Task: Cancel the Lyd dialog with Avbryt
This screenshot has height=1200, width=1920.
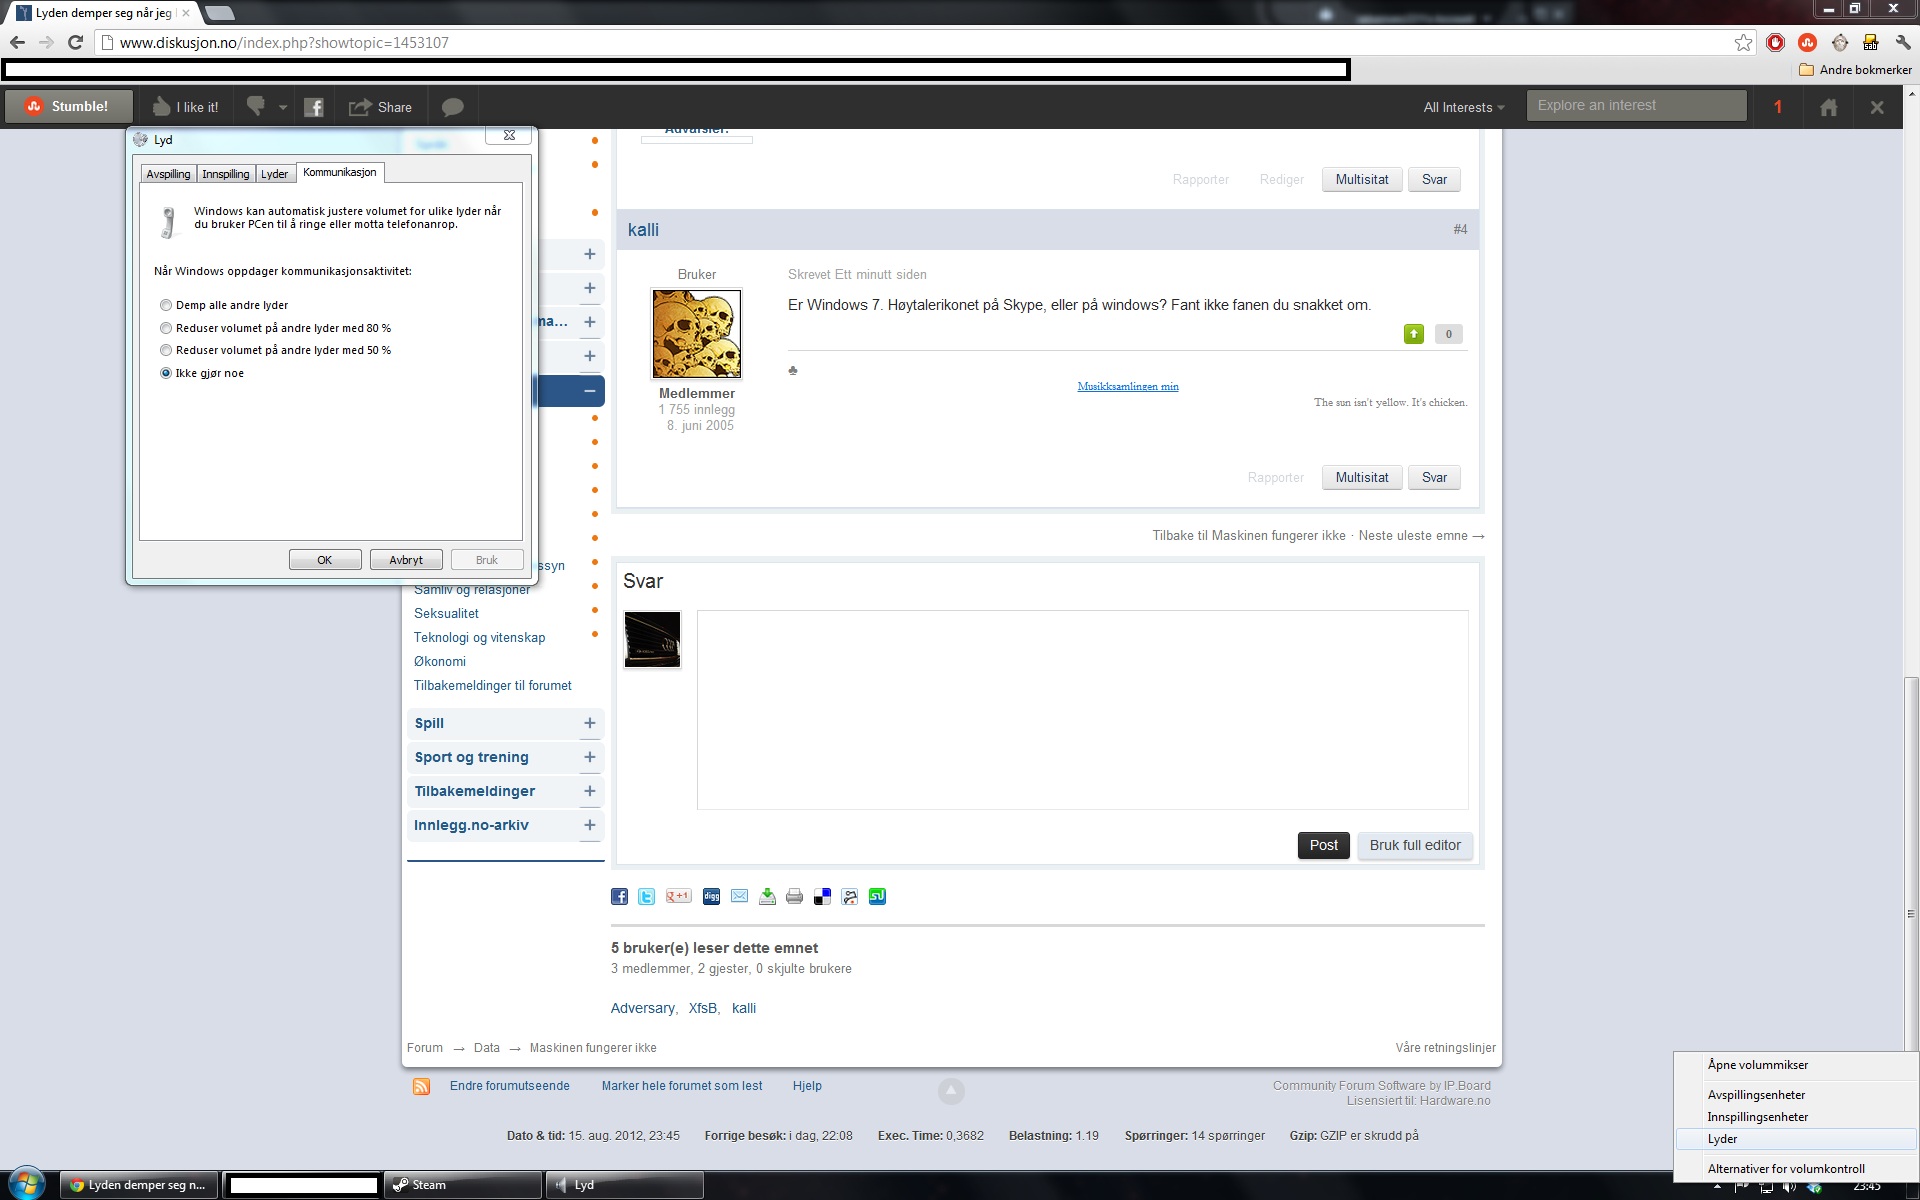Action: (406, 560)
